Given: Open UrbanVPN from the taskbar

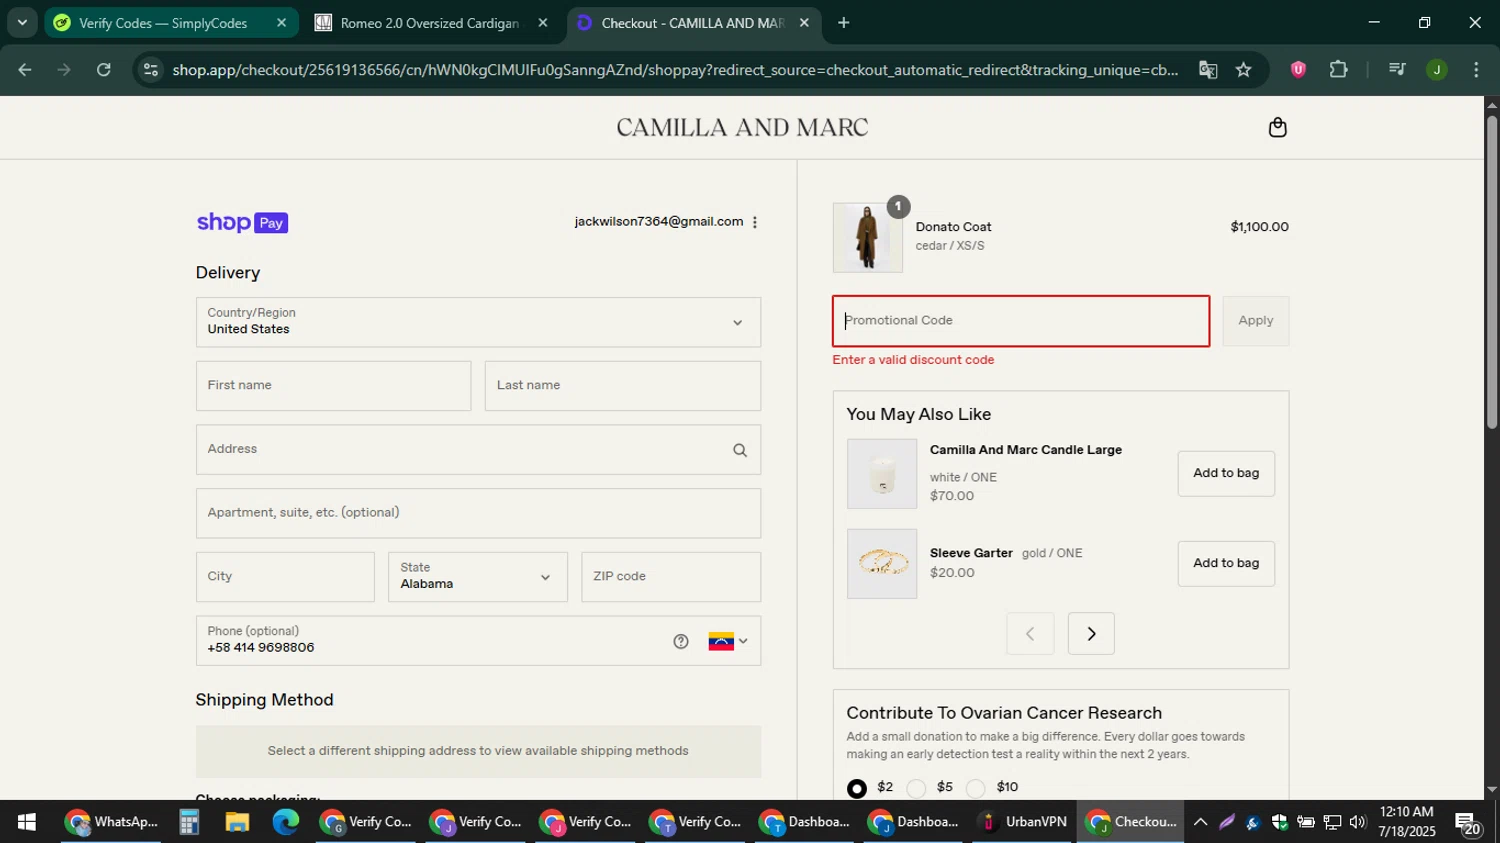Looking at the screenshot, I should click(x=1023, y=822).
